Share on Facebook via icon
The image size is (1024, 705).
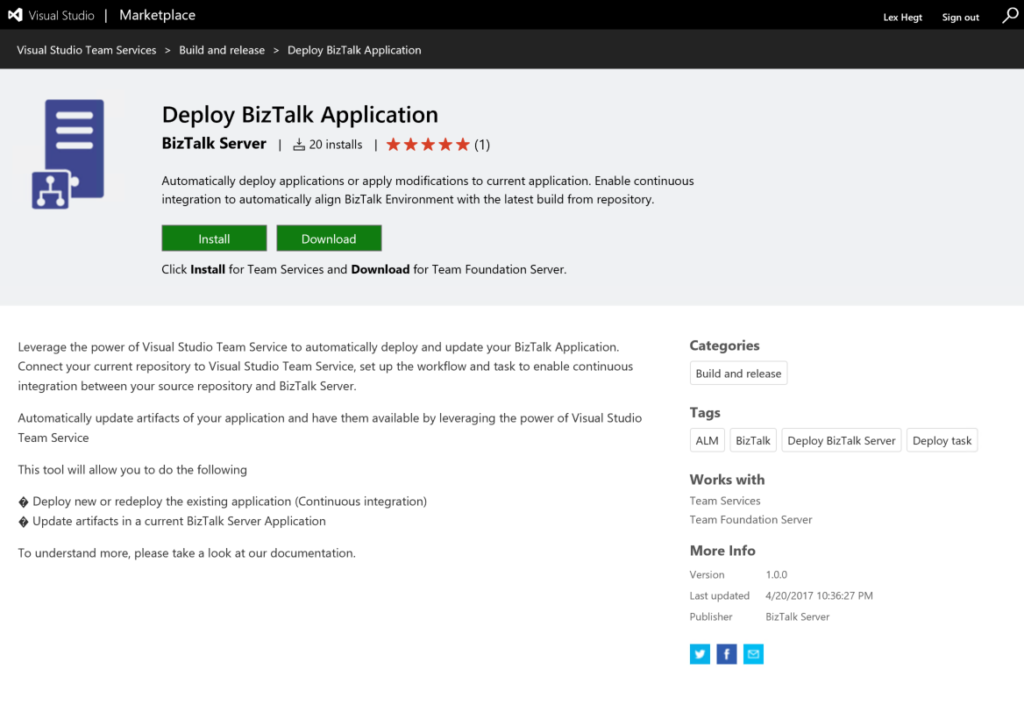(x=727, y=654)
